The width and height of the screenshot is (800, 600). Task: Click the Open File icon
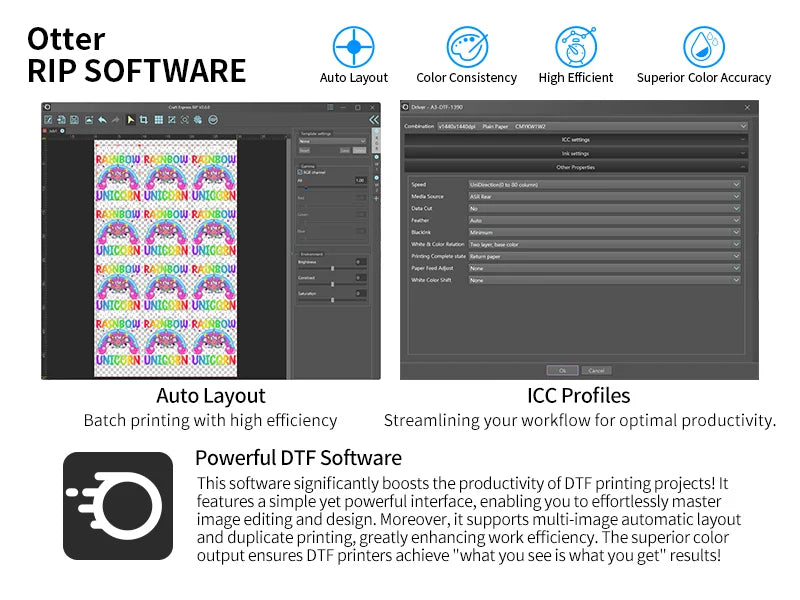(61, 118)
